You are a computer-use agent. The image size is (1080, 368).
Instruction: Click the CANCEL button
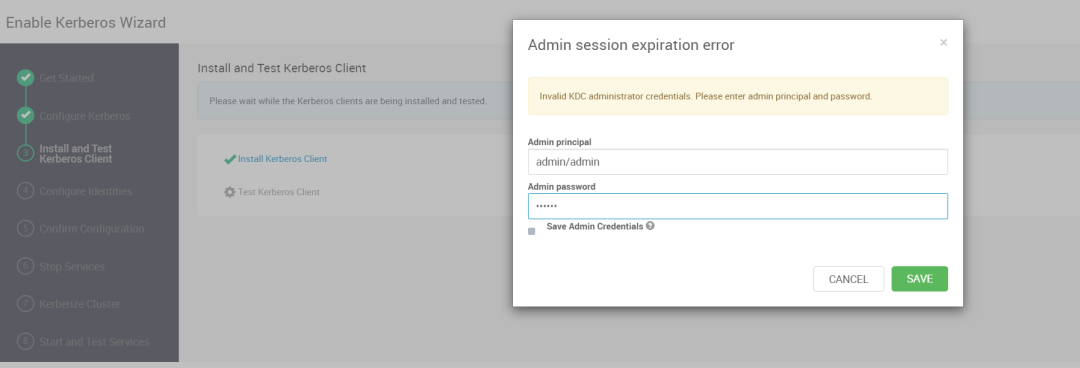849,279
